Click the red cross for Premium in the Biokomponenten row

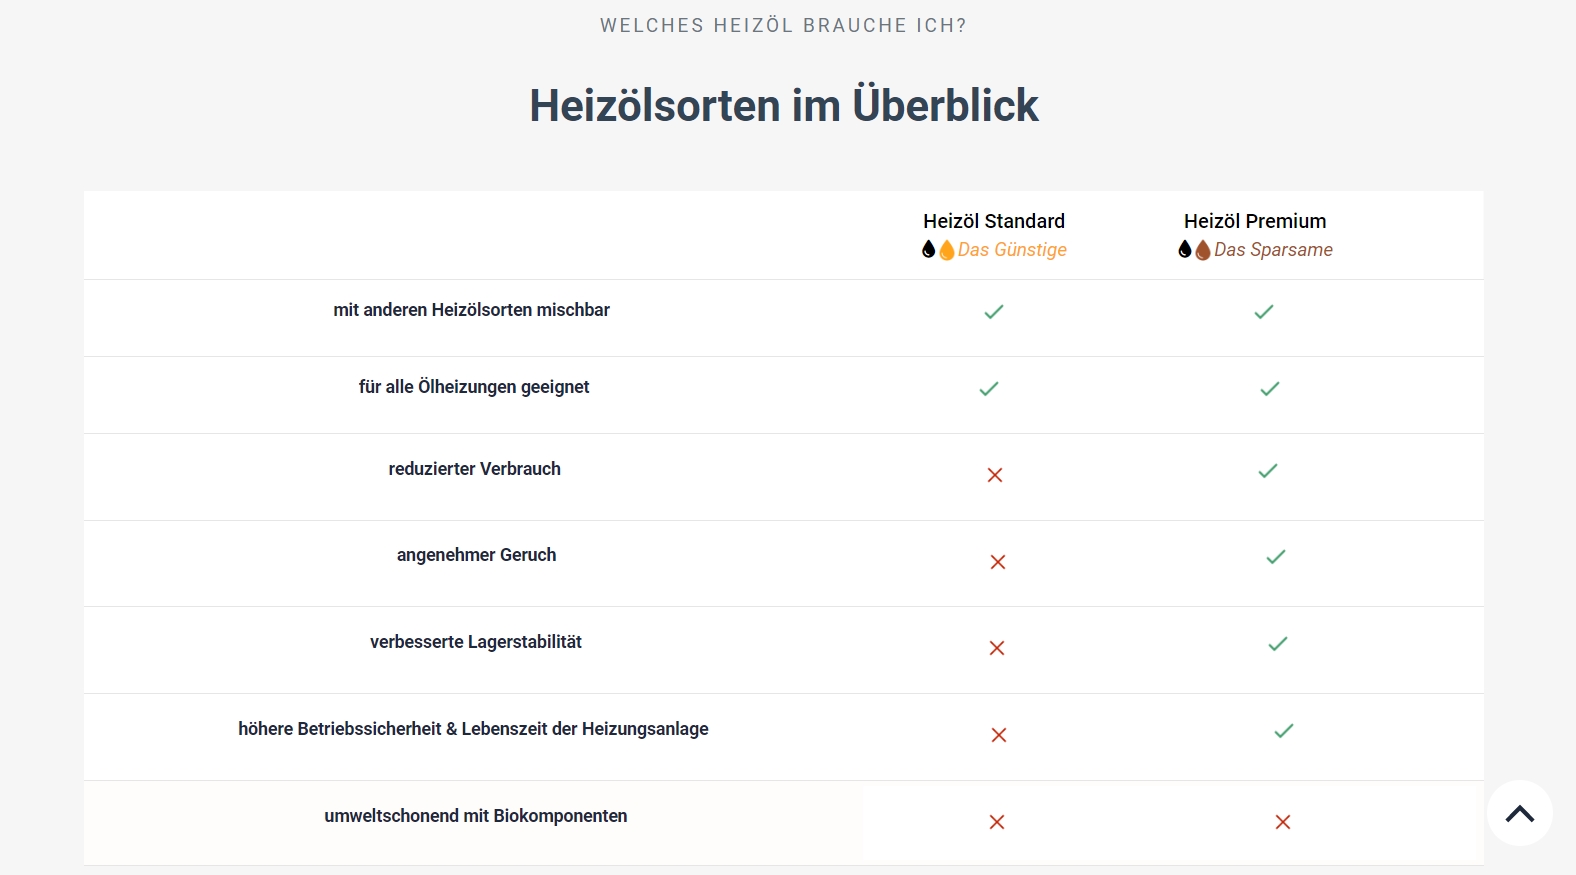tap(1283, 822)
